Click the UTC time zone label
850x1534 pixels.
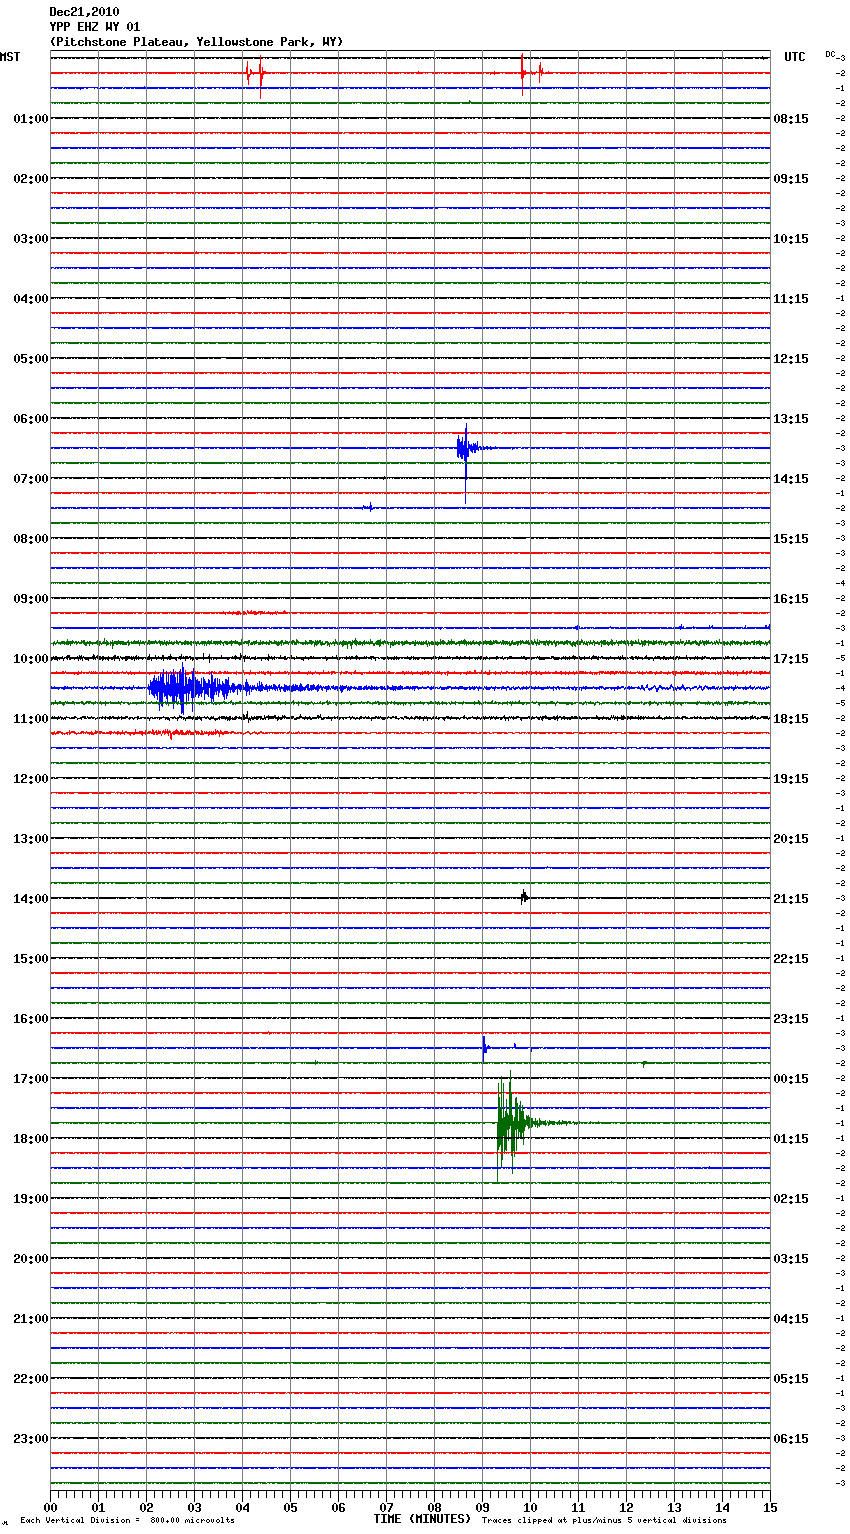[x=795, y=57]
